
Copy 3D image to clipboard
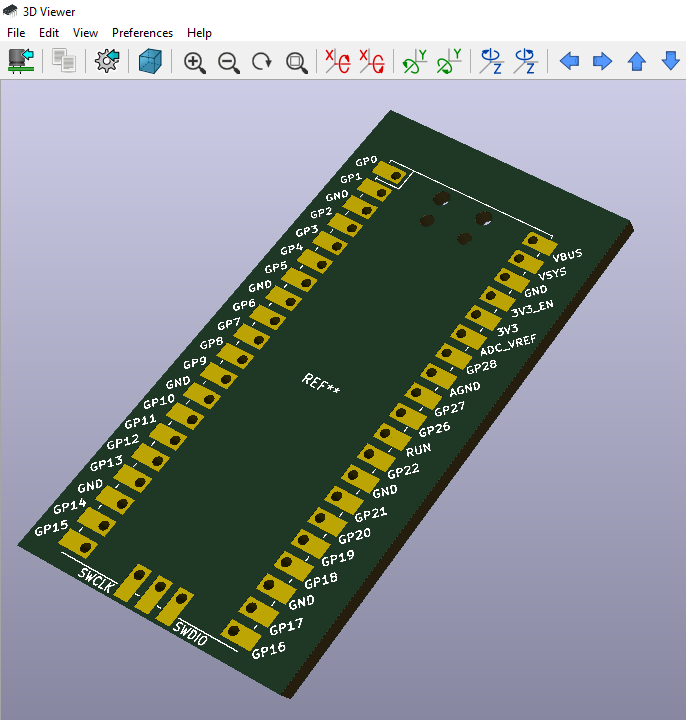[64, 62]
